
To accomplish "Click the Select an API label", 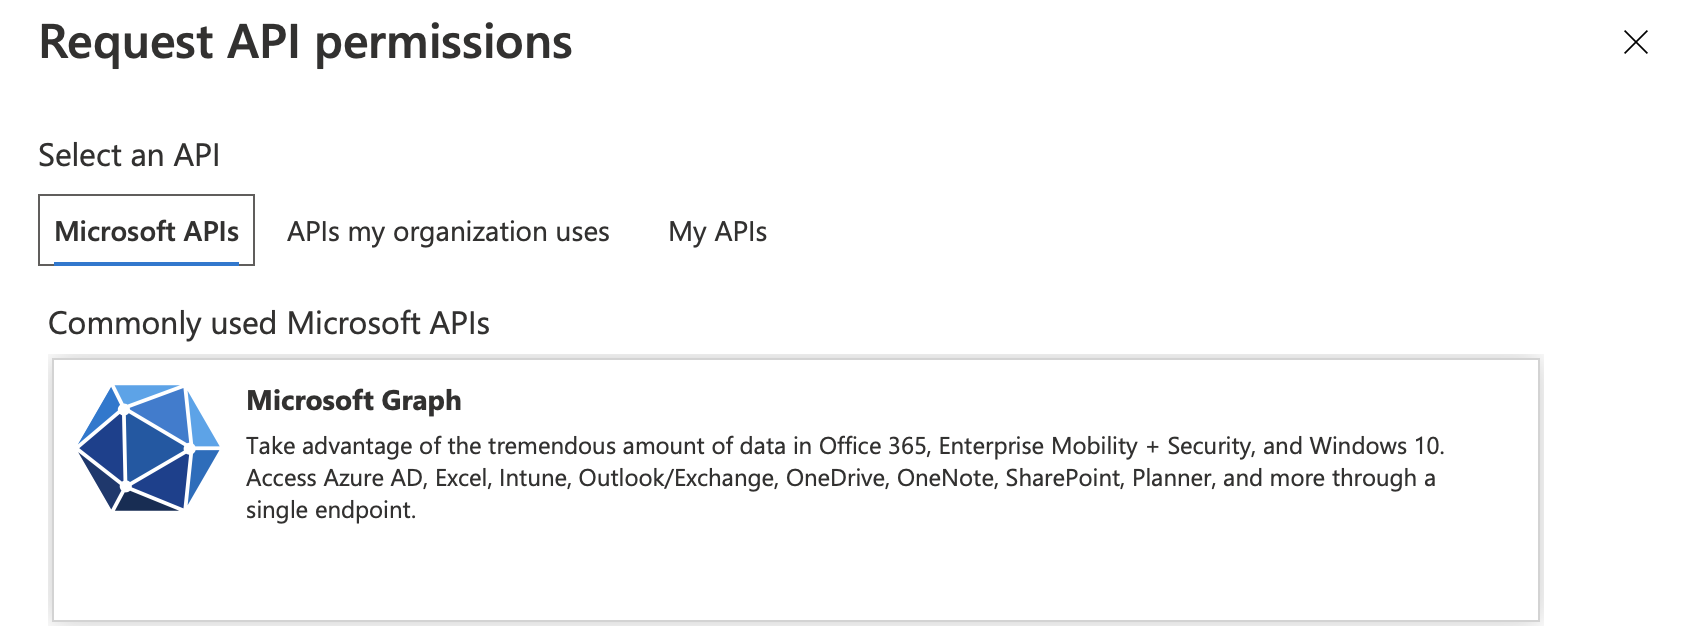I will point(129,155).
